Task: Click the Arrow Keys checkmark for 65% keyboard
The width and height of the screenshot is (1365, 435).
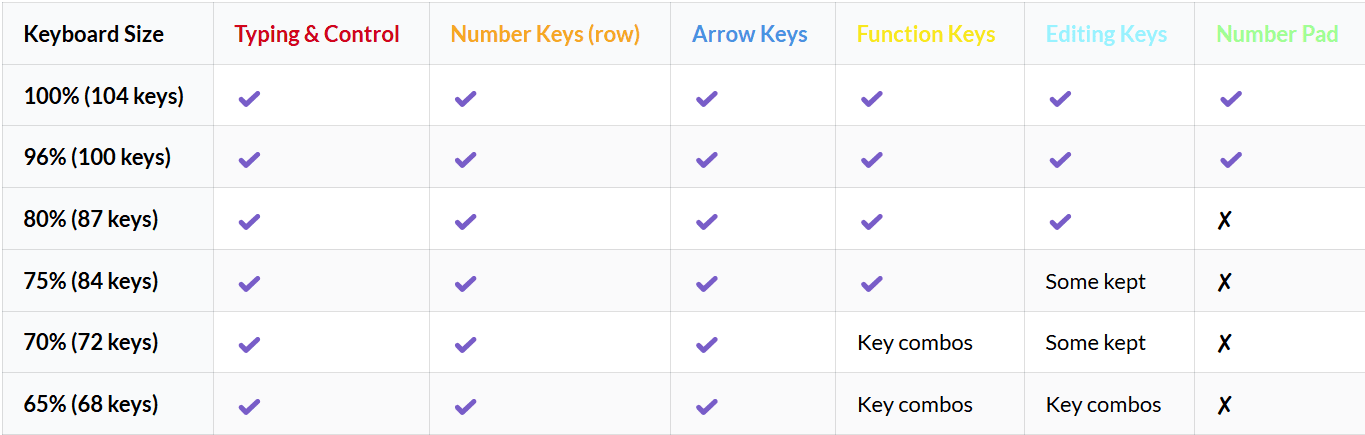Action: click(707, 406)
